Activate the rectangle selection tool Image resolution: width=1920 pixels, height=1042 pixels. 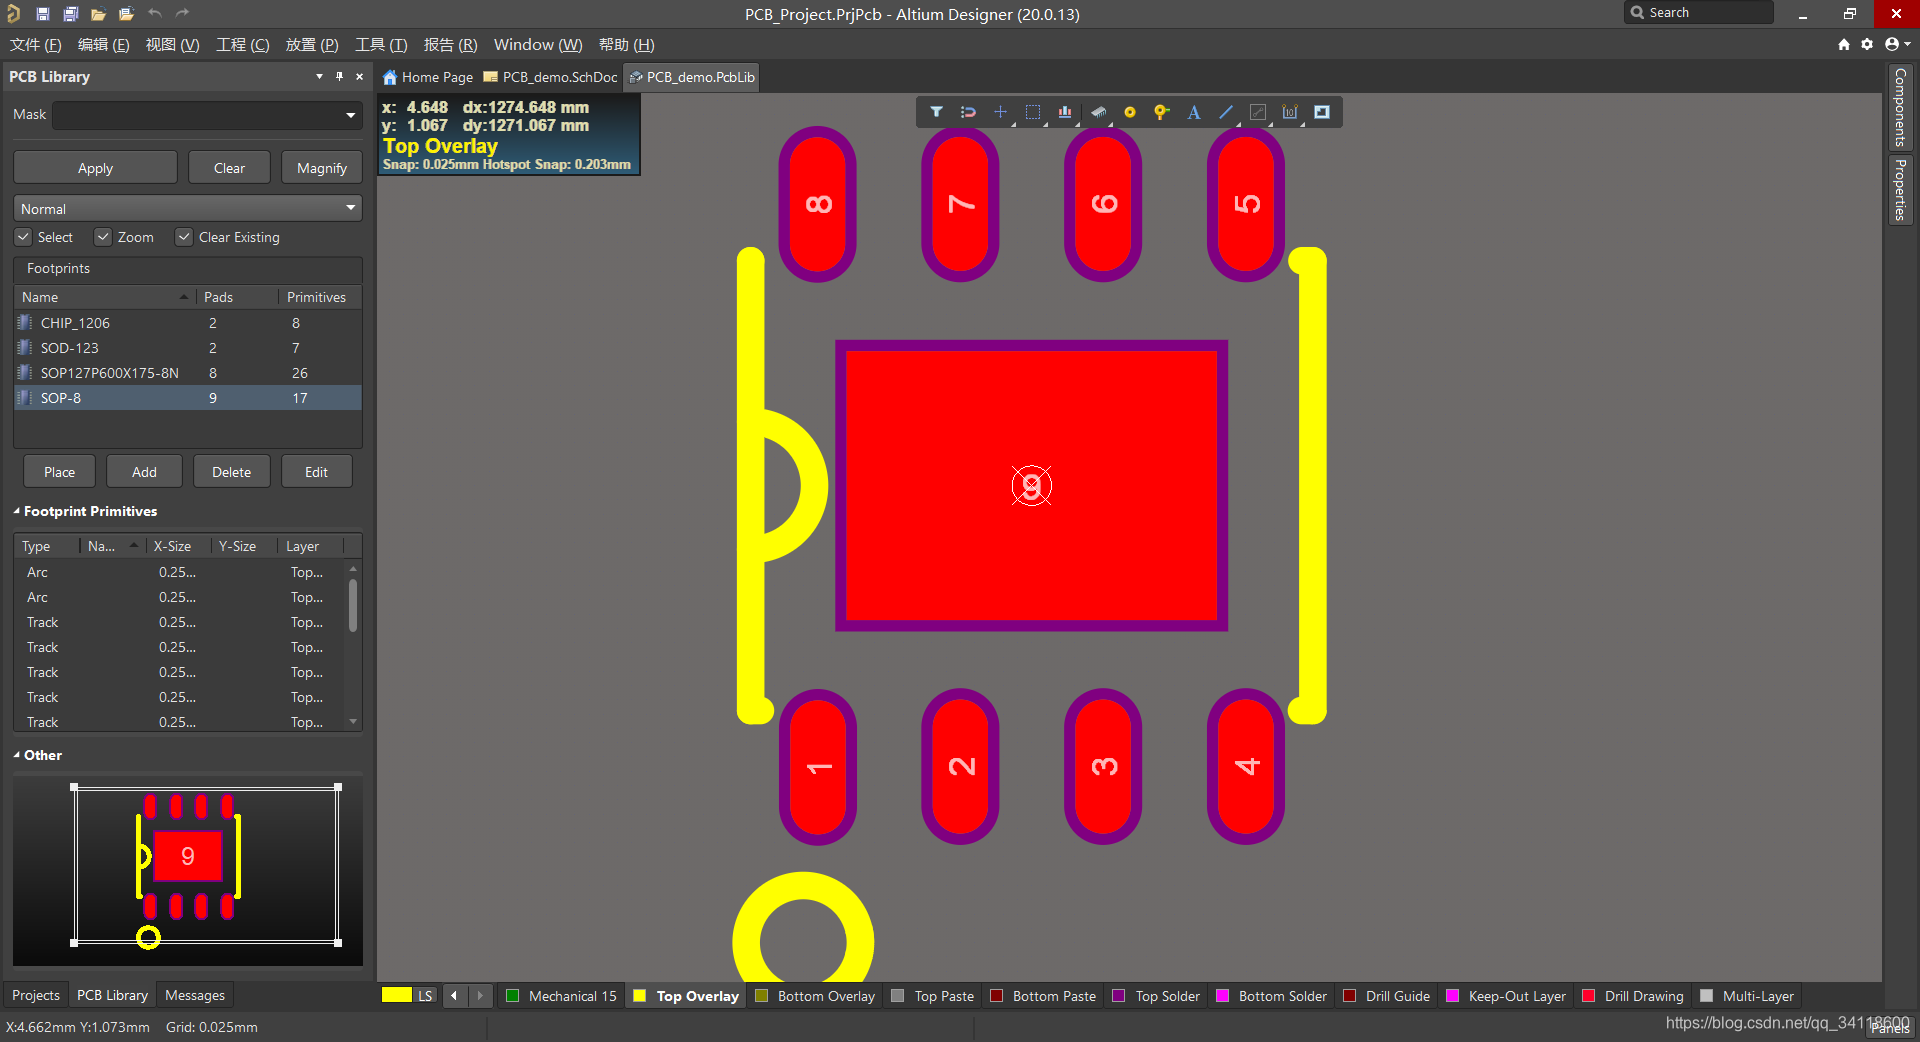coord(1033,112)
